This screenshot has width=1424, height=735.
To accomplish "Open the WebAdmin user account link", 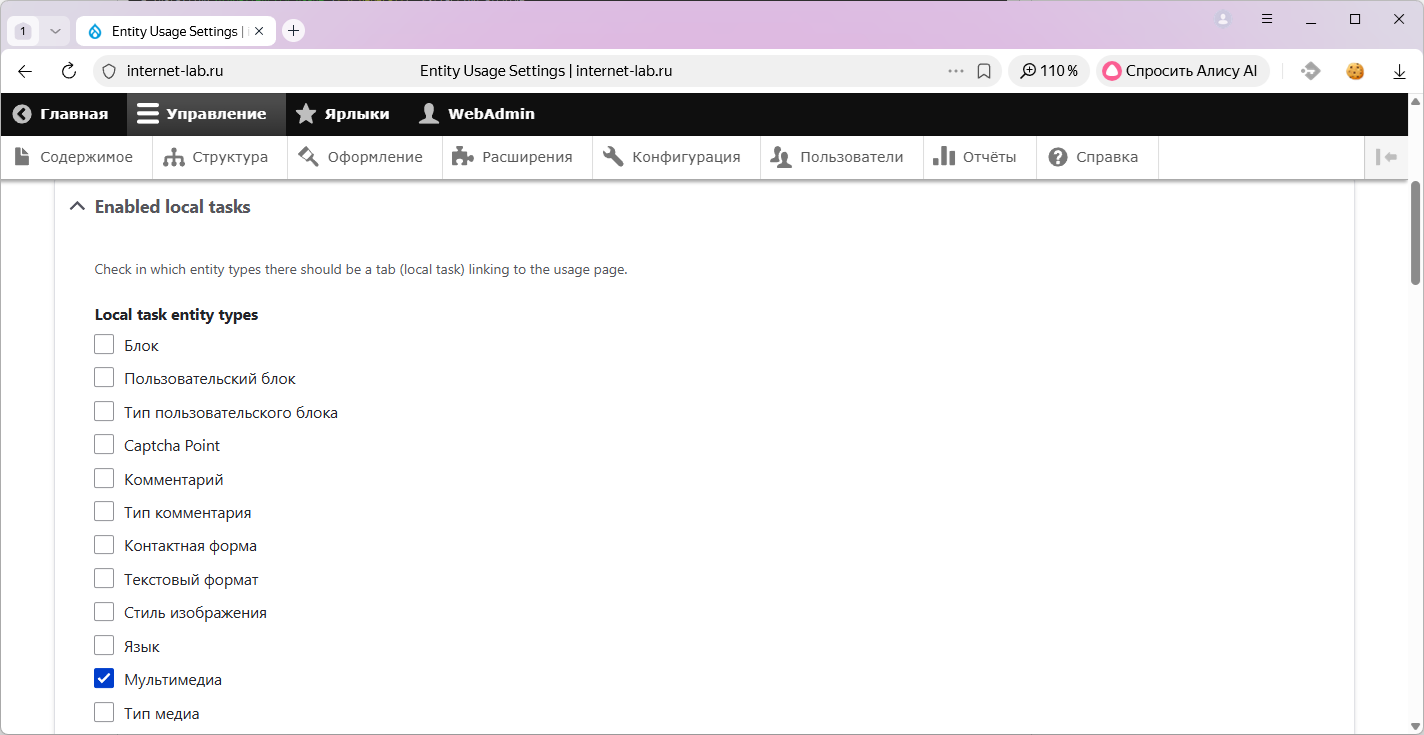I will (x=477, y=114).
